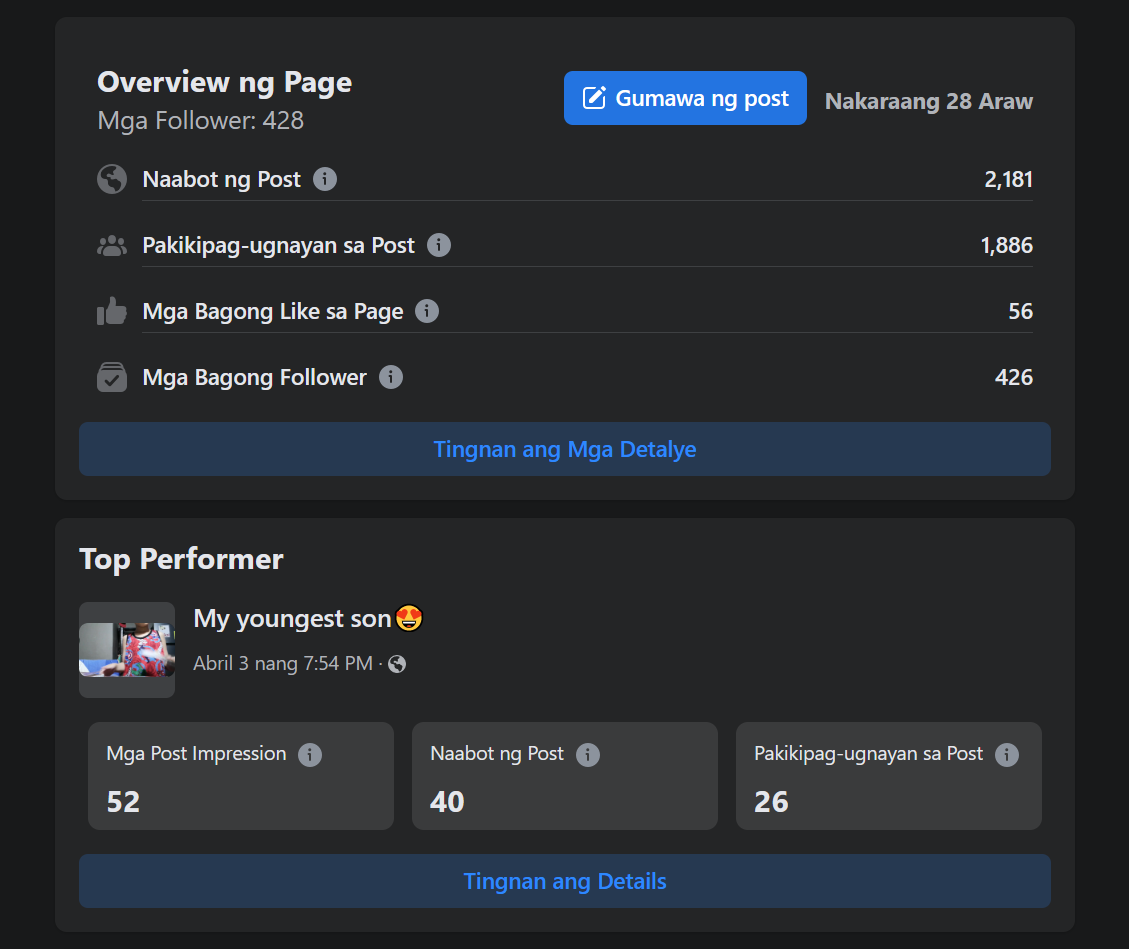Open the My youngest son post title
Viewport: 1129px width, 949px height.
292,619
